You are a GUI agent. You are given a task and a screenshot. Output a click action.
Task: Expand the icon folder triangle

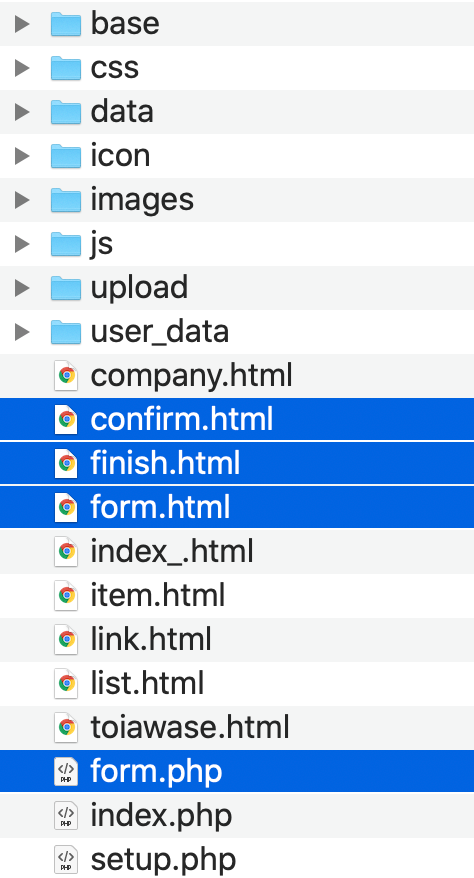[21, 156]
